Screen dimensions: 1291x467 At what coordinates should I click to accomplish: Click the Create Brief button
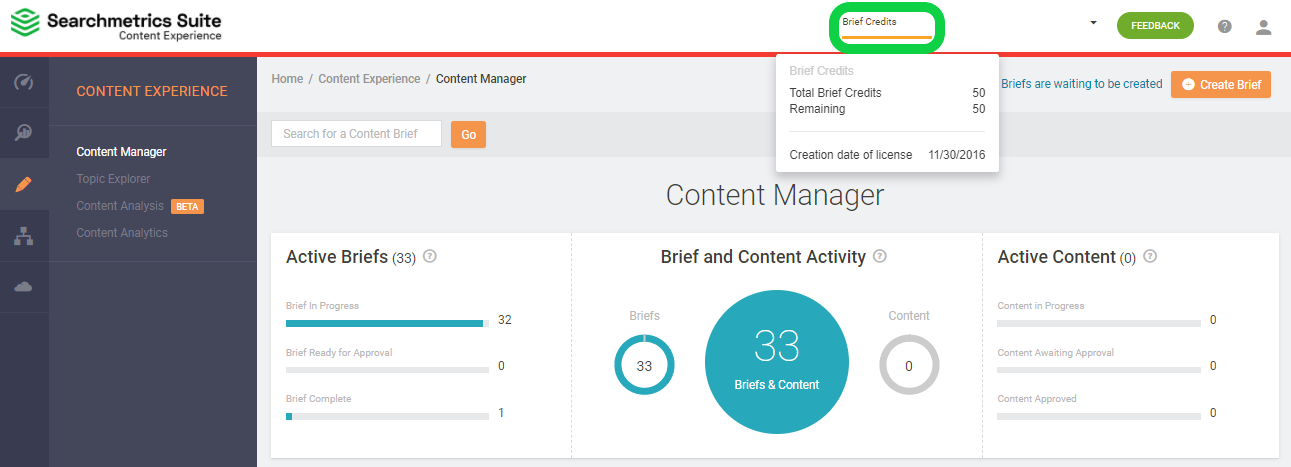[x=1221, y=84]
